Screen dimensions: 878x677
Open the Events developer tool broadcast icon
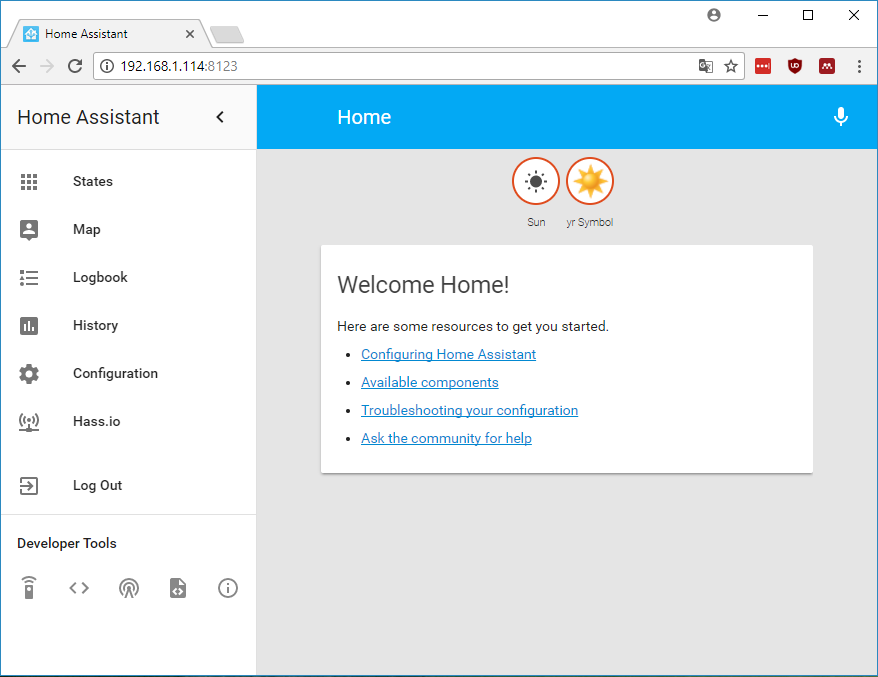click(x=129, y=588)
